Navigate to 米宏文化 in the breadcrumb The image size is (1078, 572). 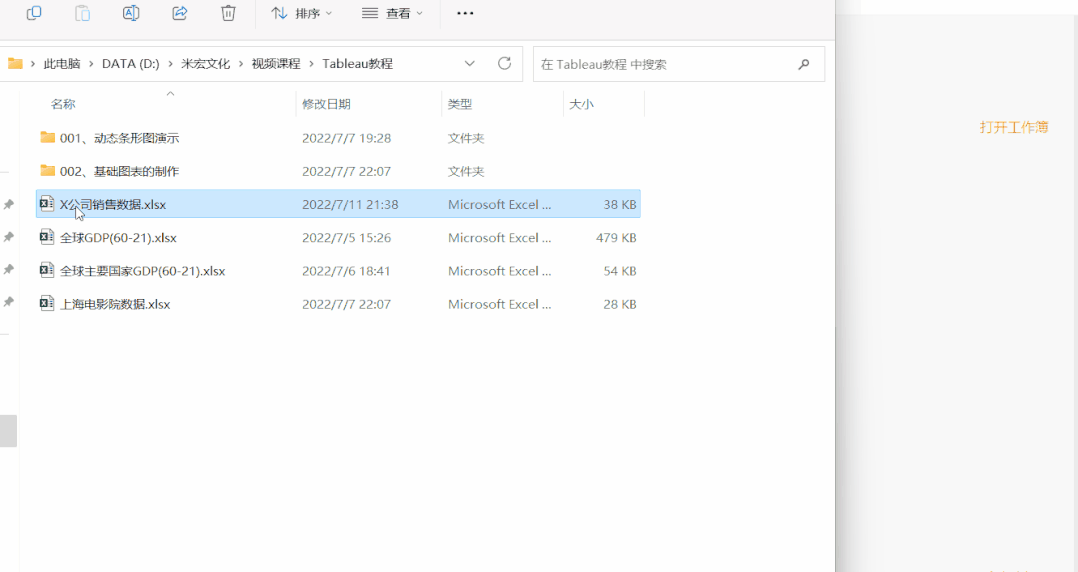pos(204,64)
